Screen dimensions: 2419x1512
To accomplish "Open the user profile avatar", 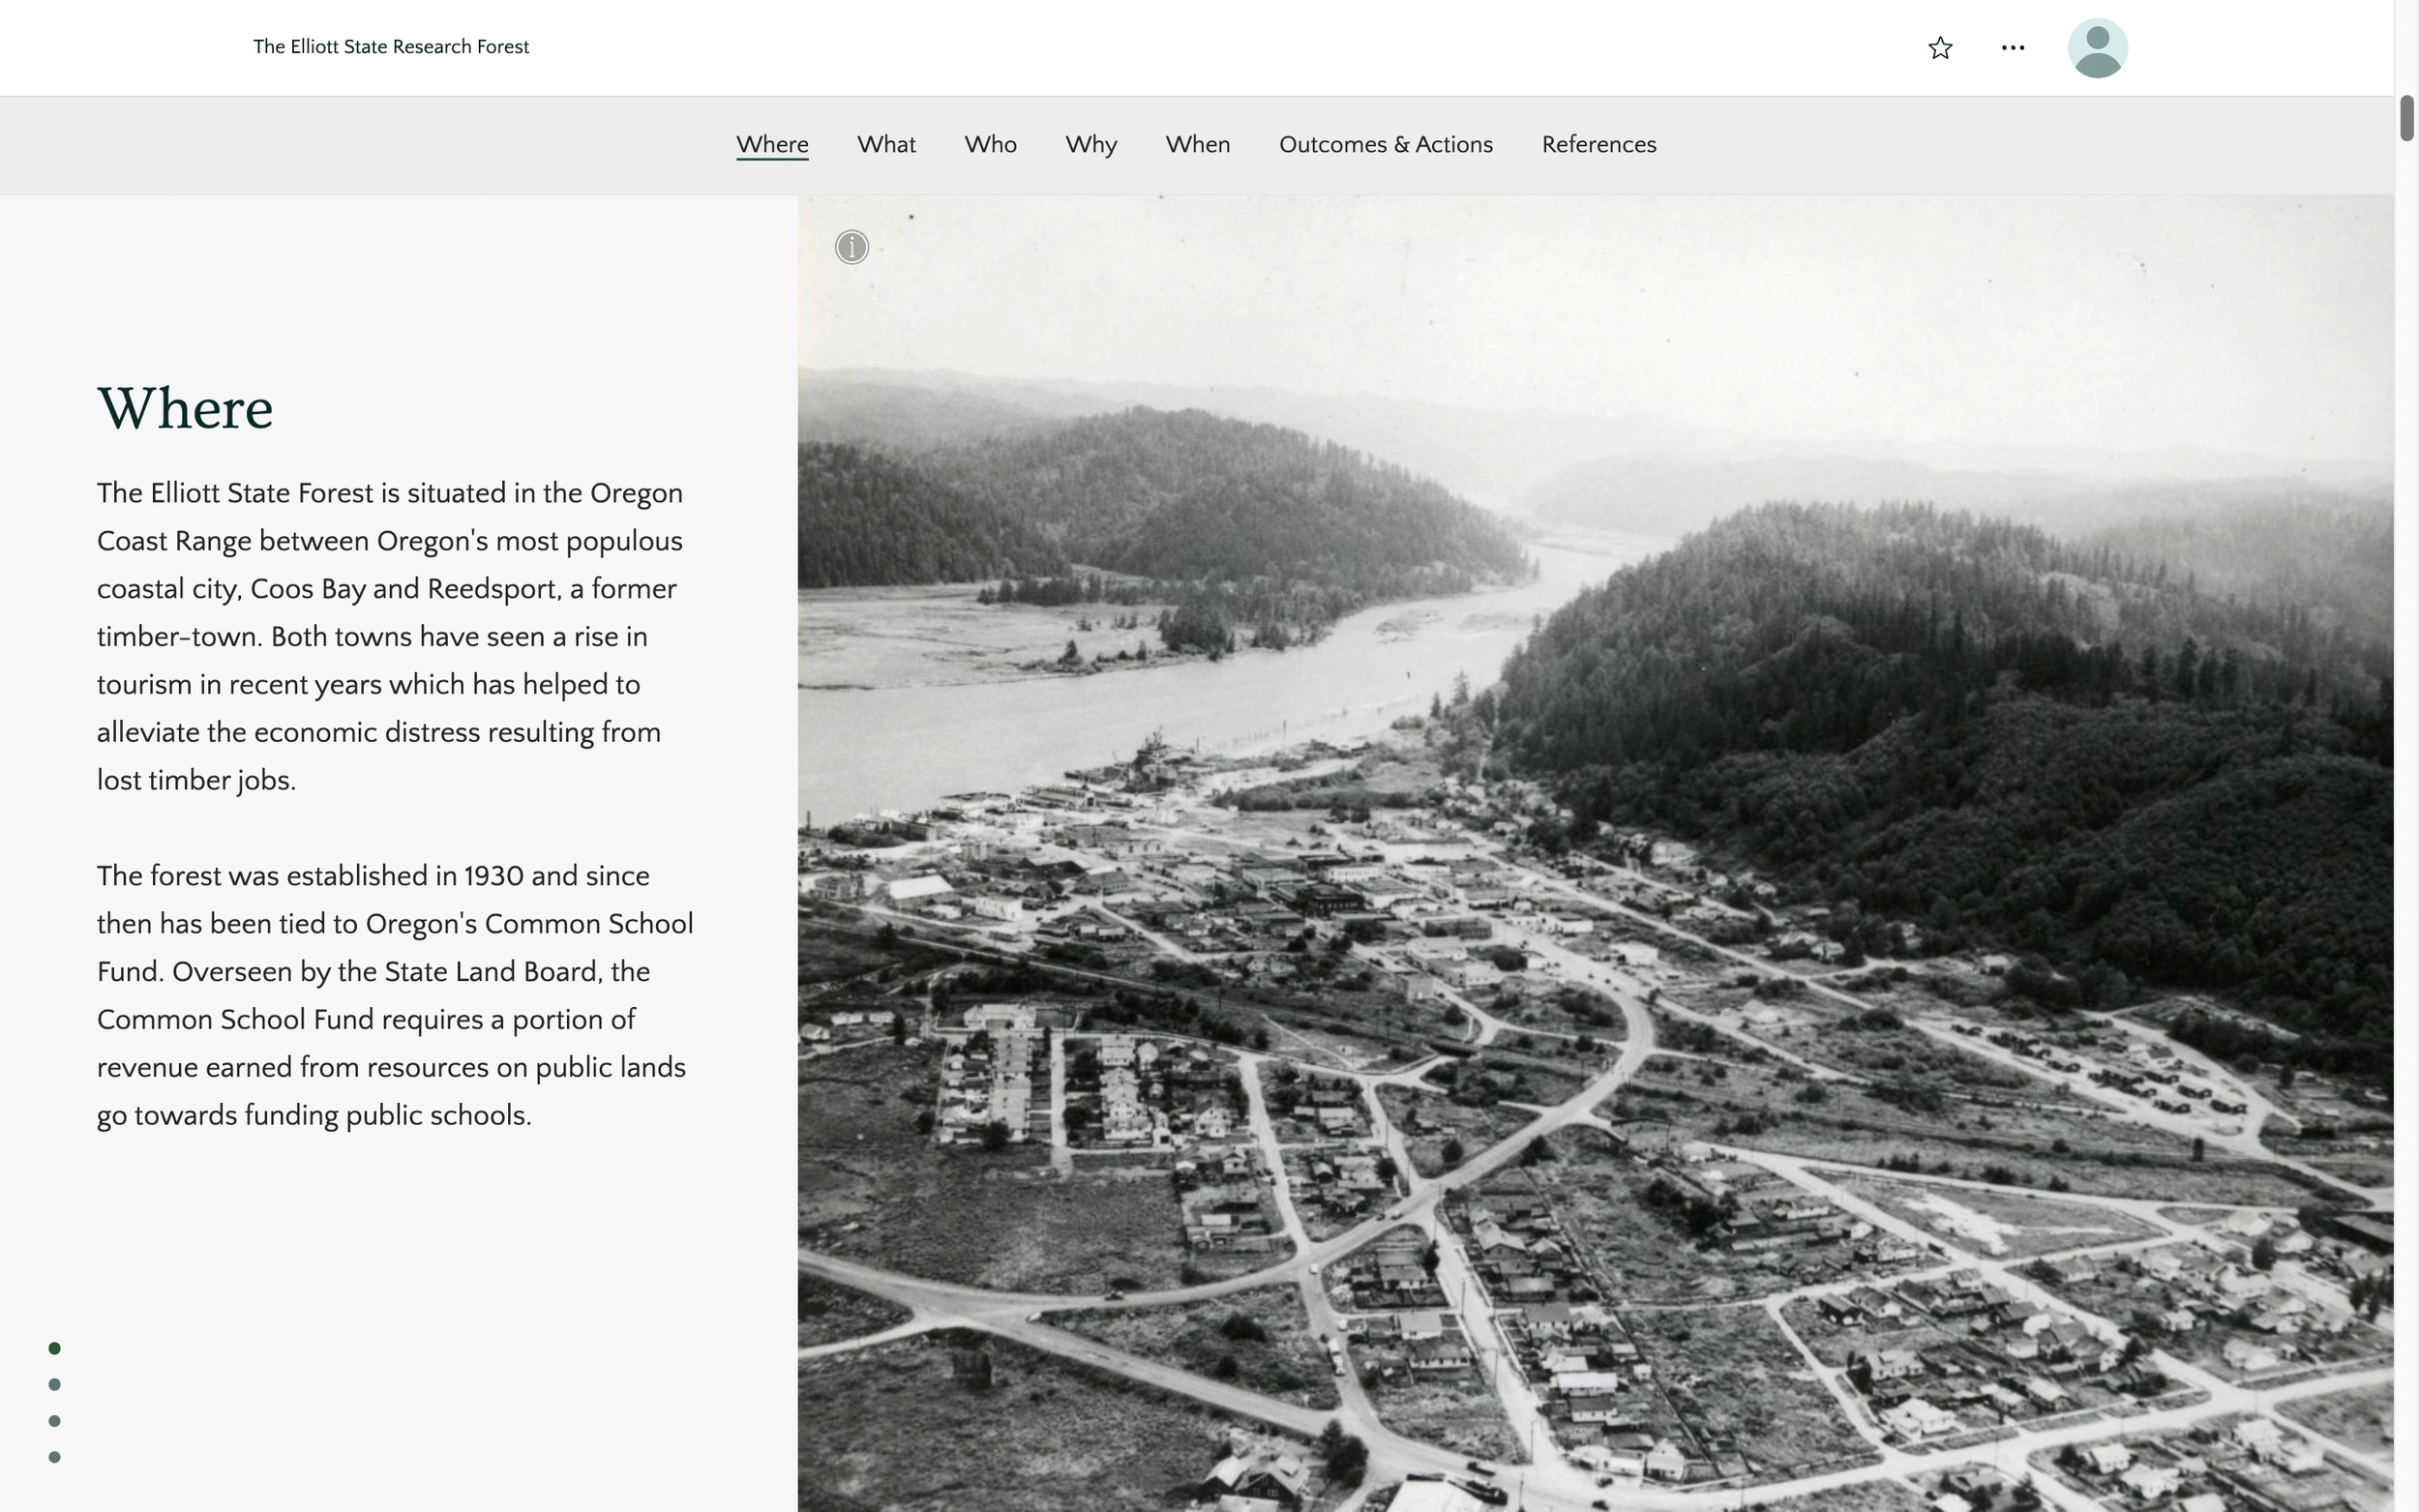I will coord(2097,48).
